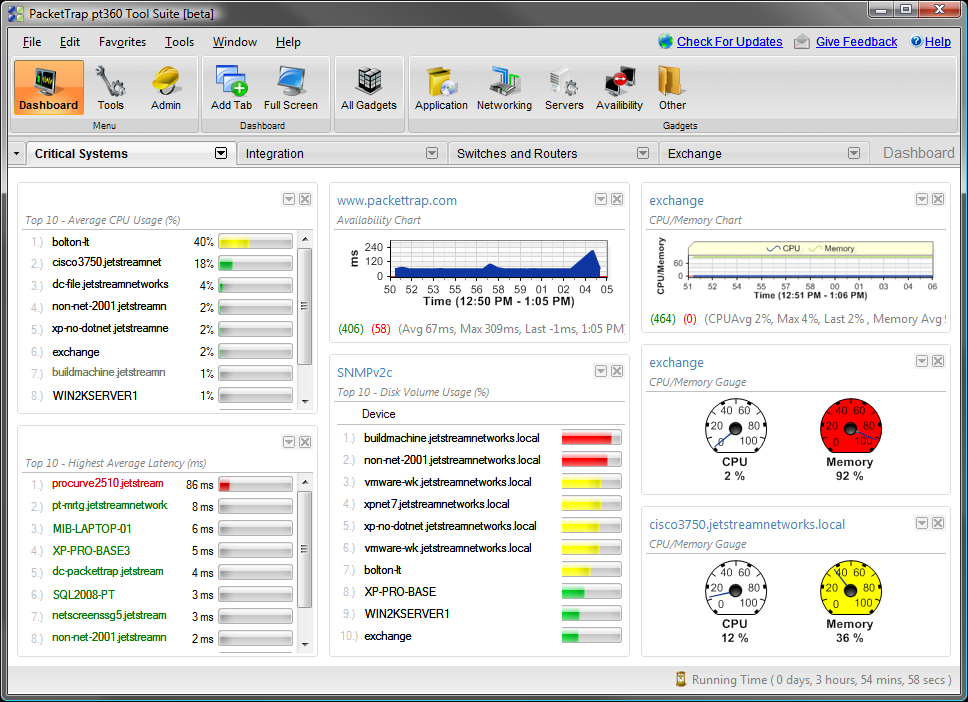The width and height of the screenshot is (968, 702).
Task: Open the exchange CPU/Memory Chart options dropdown
Action: point(922,199)
